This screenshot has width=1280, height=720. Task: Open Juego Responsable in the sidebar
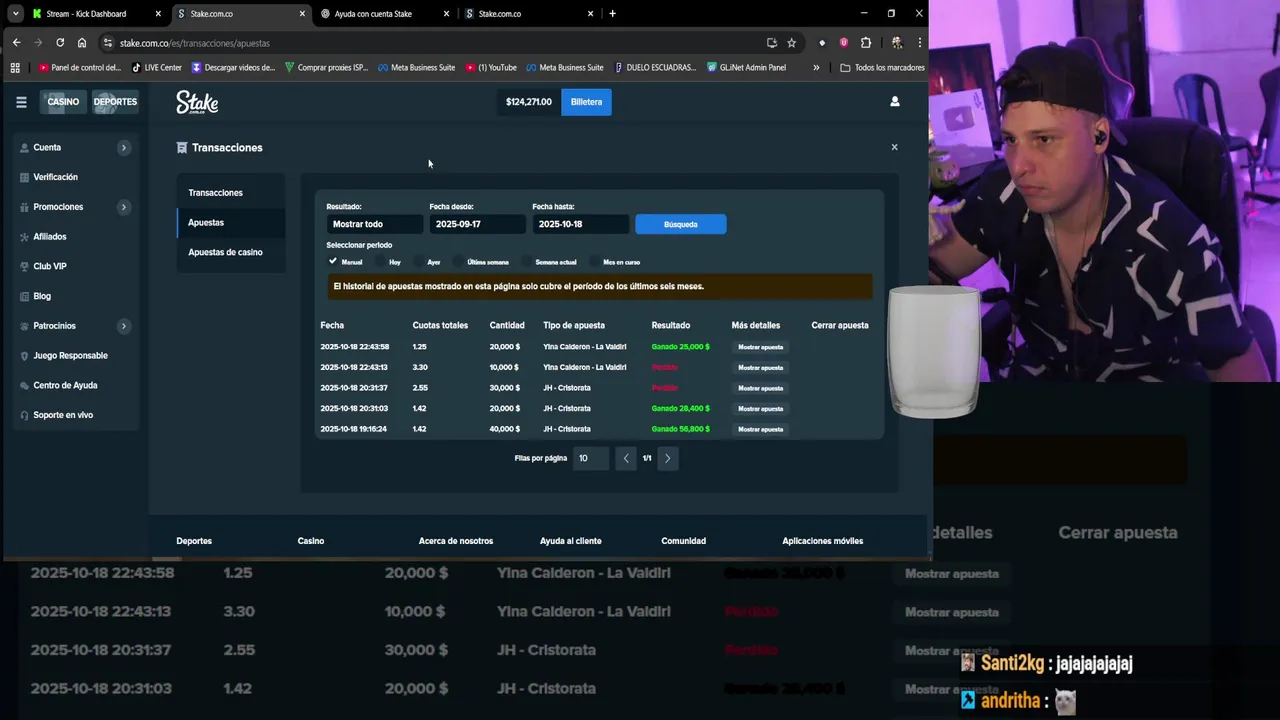[x=70, y=356]
